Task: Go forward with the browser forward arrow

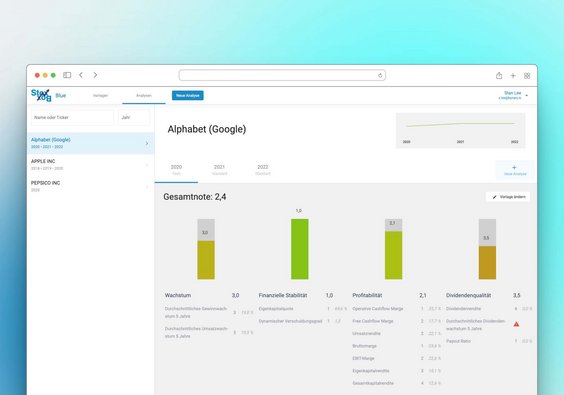Action: coord(95,75)
